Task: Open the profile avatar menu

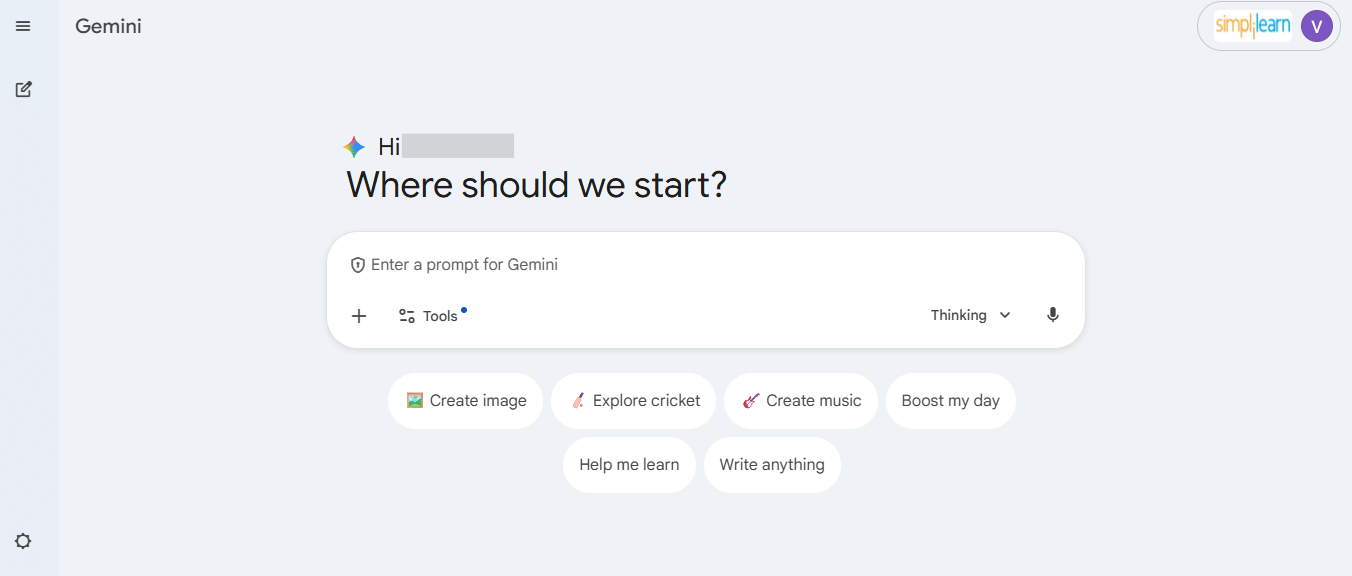Action: pos(1317,26)
